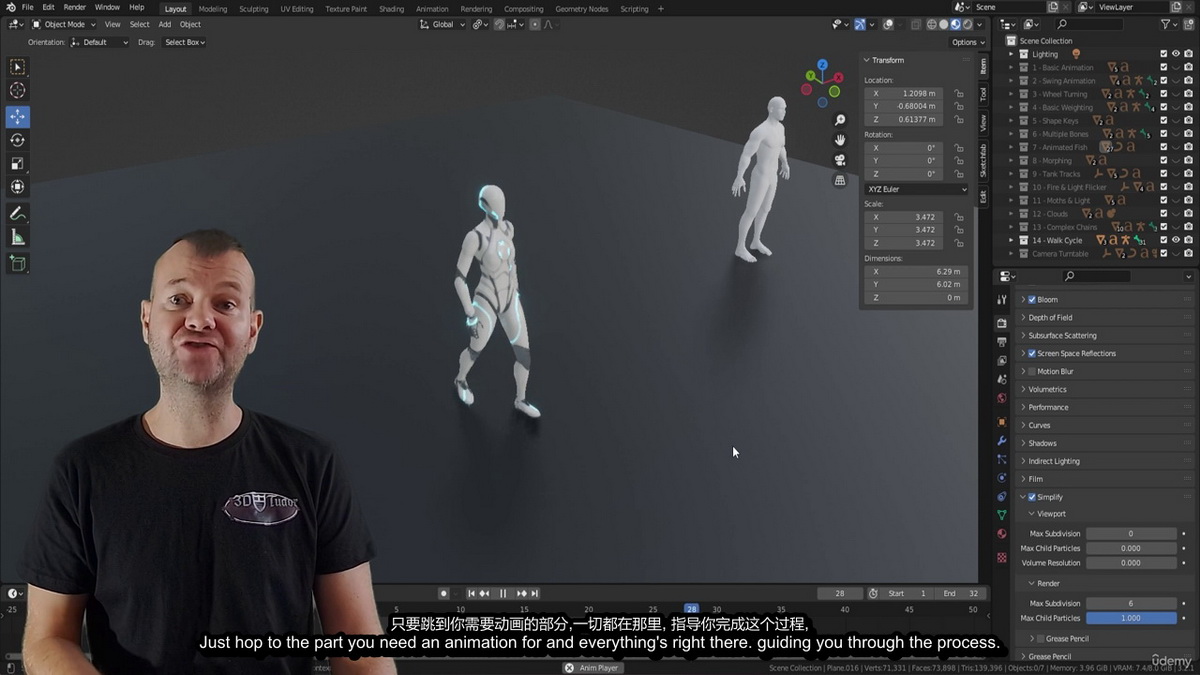Select the Scale tool in left toolbar
1200x675 pixels.
(x=18, y=163)
